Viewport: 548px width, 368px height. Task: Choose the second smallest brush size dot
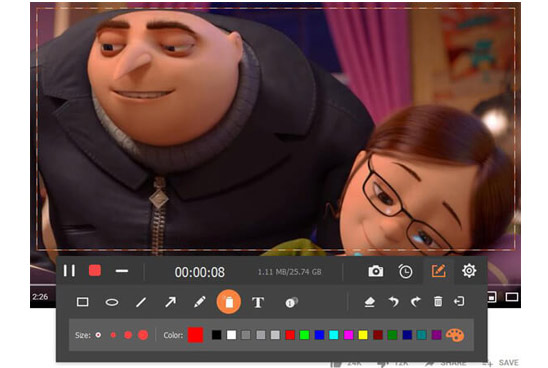[113, 335]
